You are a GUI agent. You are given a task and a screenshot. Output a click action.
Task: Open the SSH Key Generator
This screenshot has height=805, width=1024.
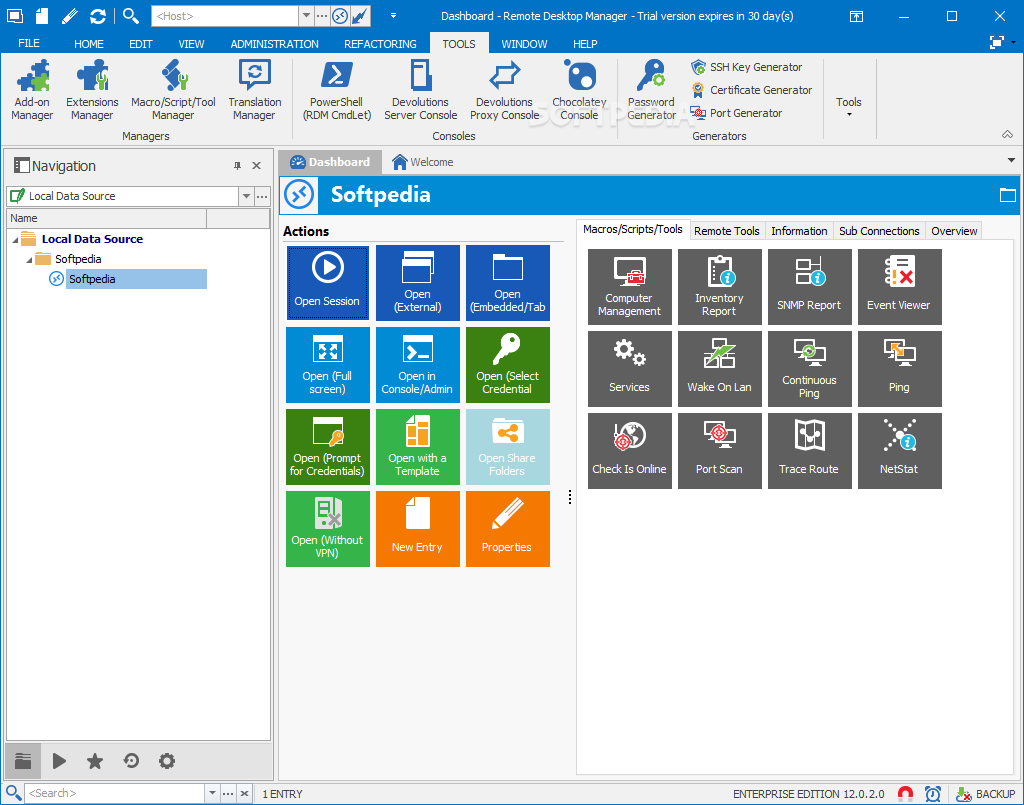click(746, 67)
